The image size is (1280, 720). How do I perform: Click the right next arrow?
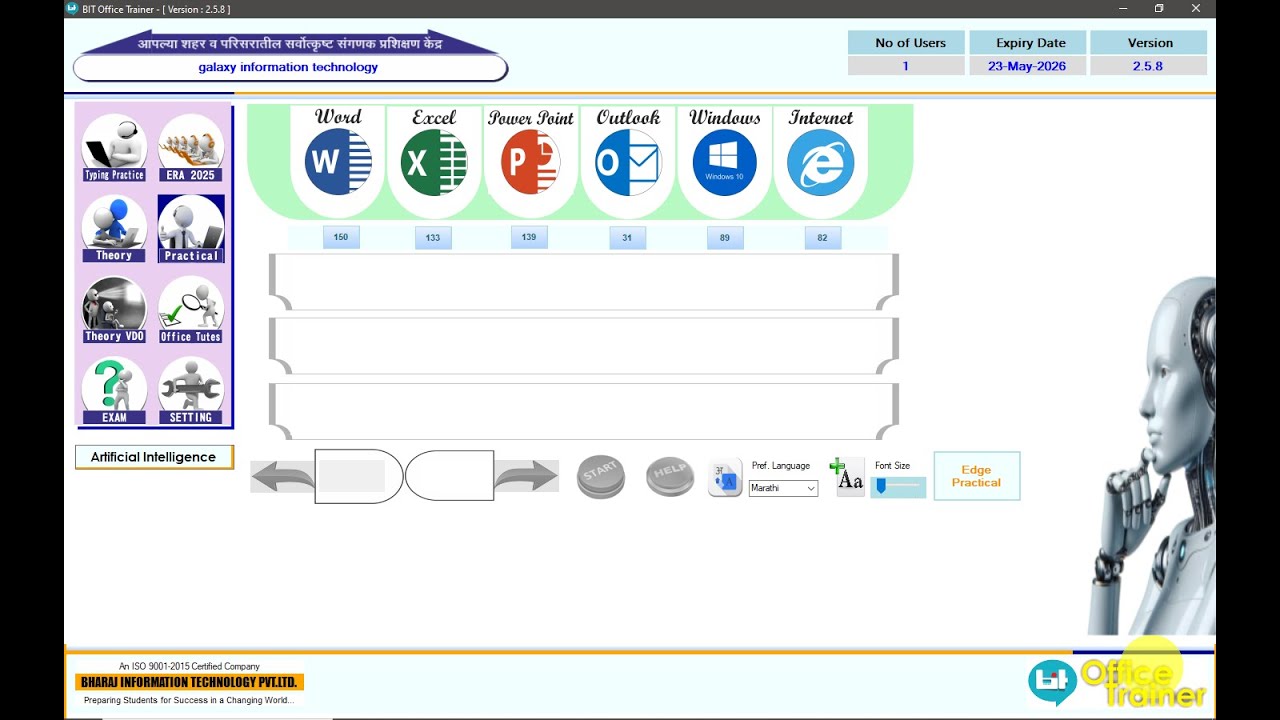point(526,476)
